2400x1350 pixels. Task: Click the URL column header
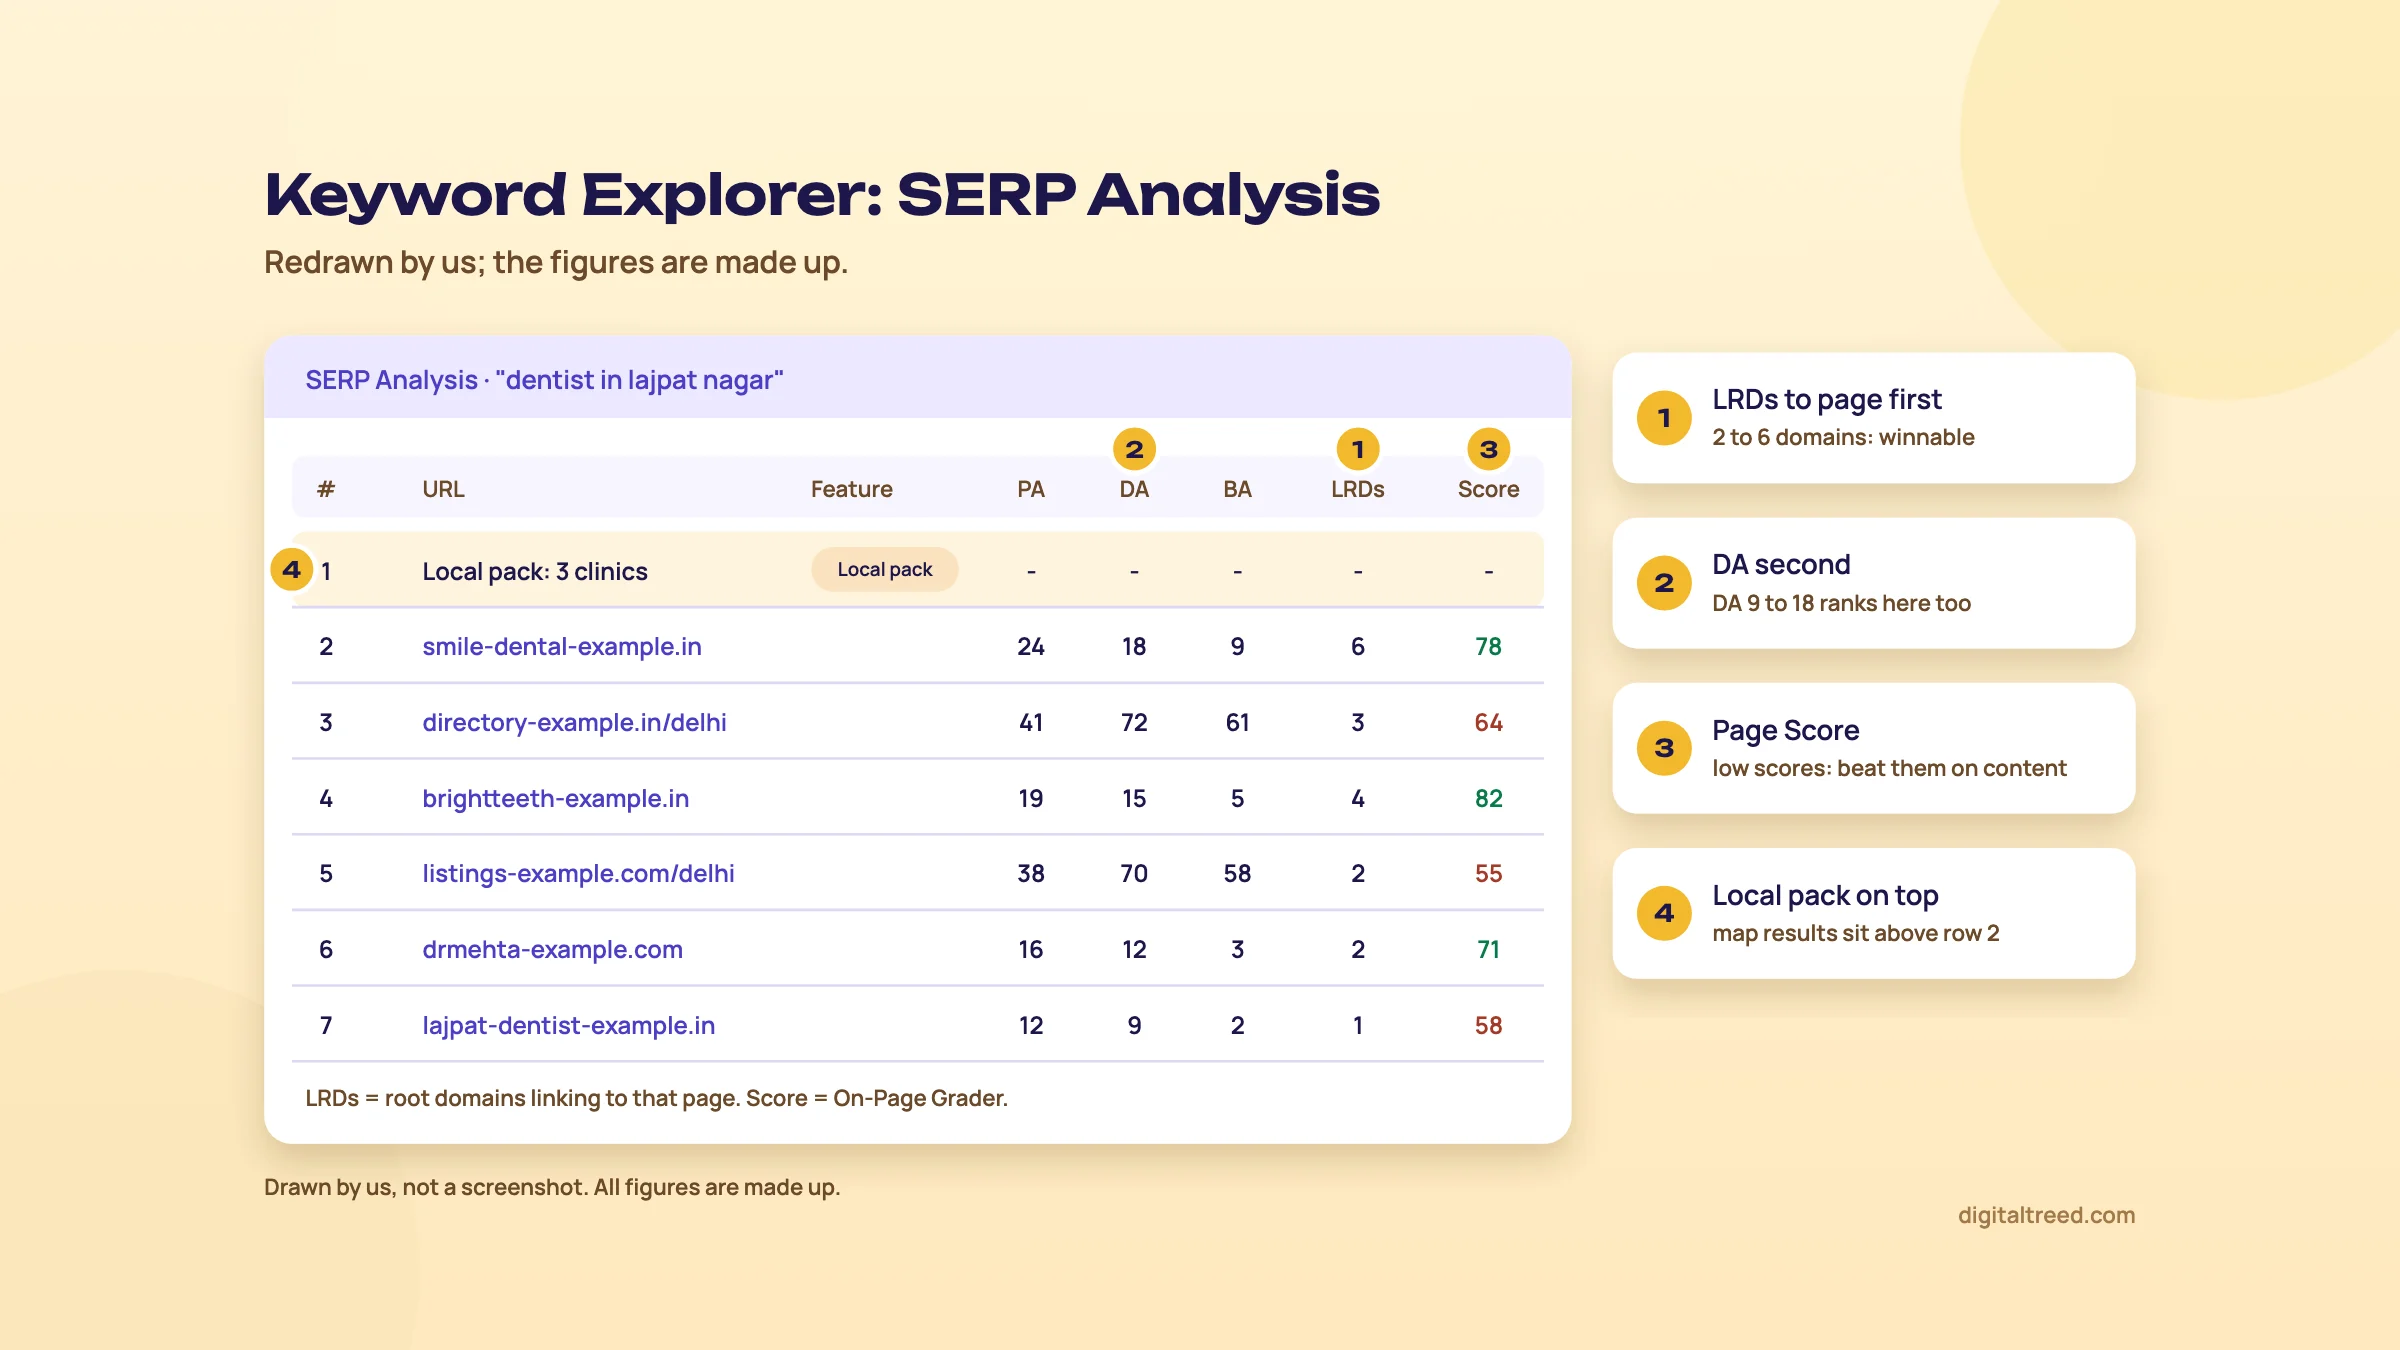point(443,489)
